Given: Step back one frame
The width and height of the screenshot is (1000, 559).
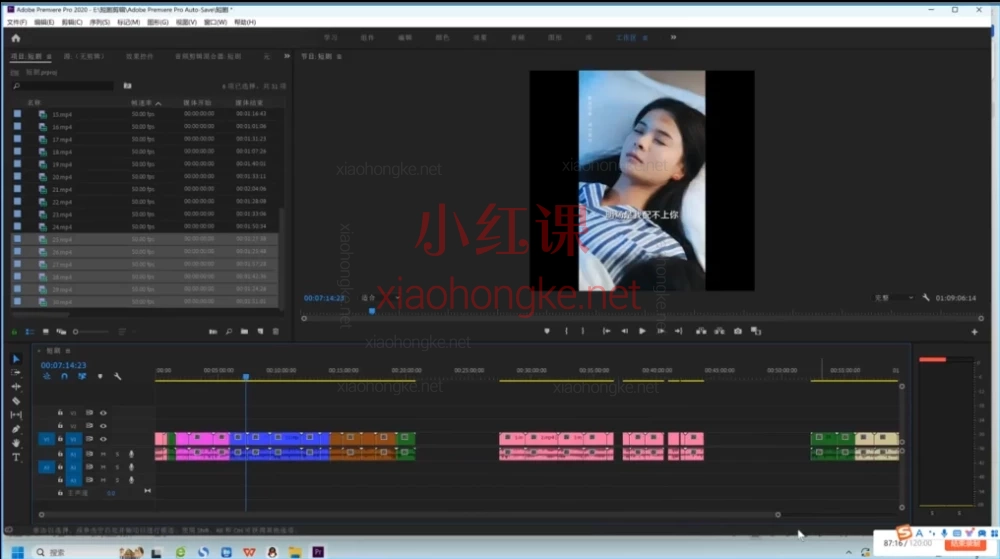Looking at the screenshot, I should pyautogui.click(x=624, y=331).
